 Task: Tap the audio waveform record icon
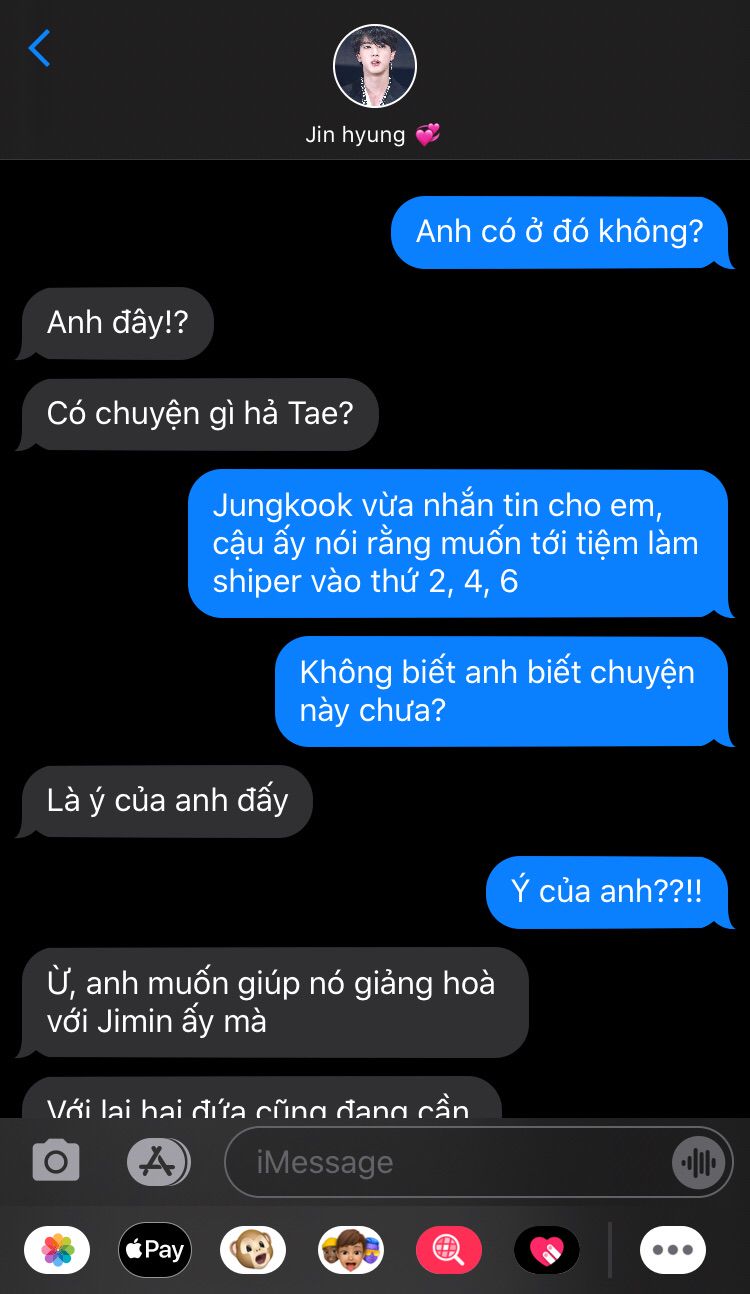(699, 1162)
